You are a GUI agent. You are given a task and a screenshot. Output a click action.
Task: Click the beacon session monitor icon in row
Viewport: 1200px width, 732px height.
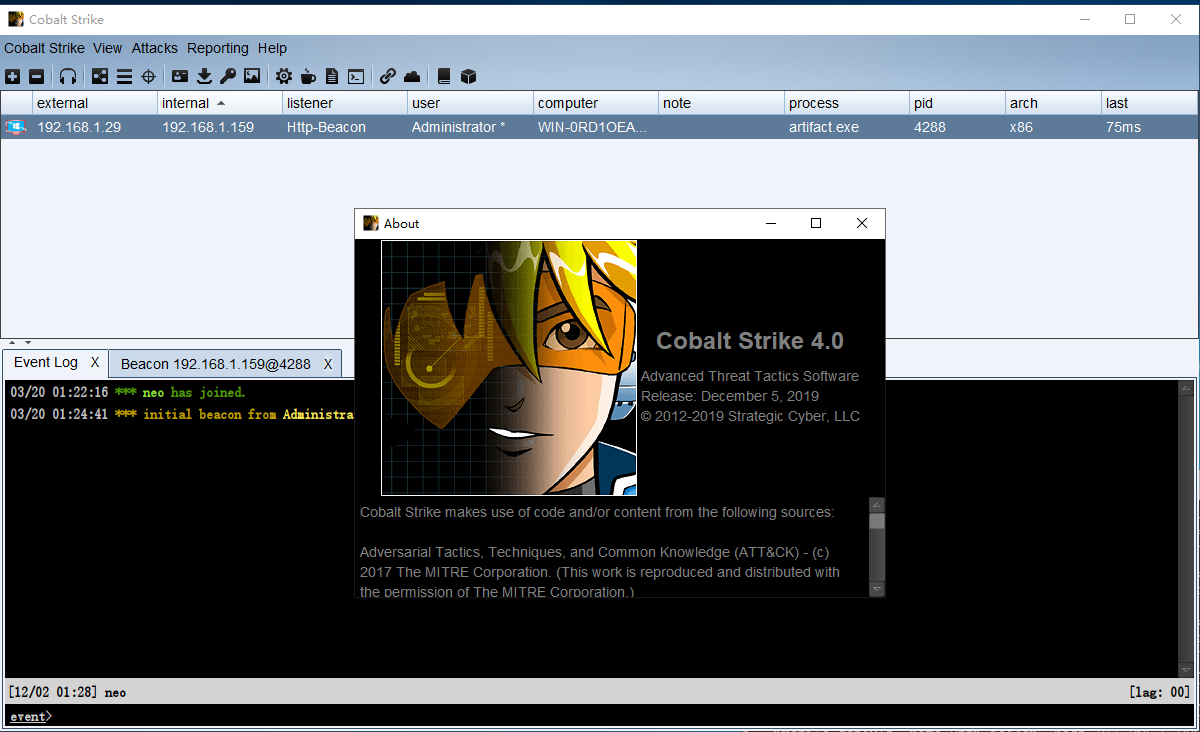coord(15,127)
